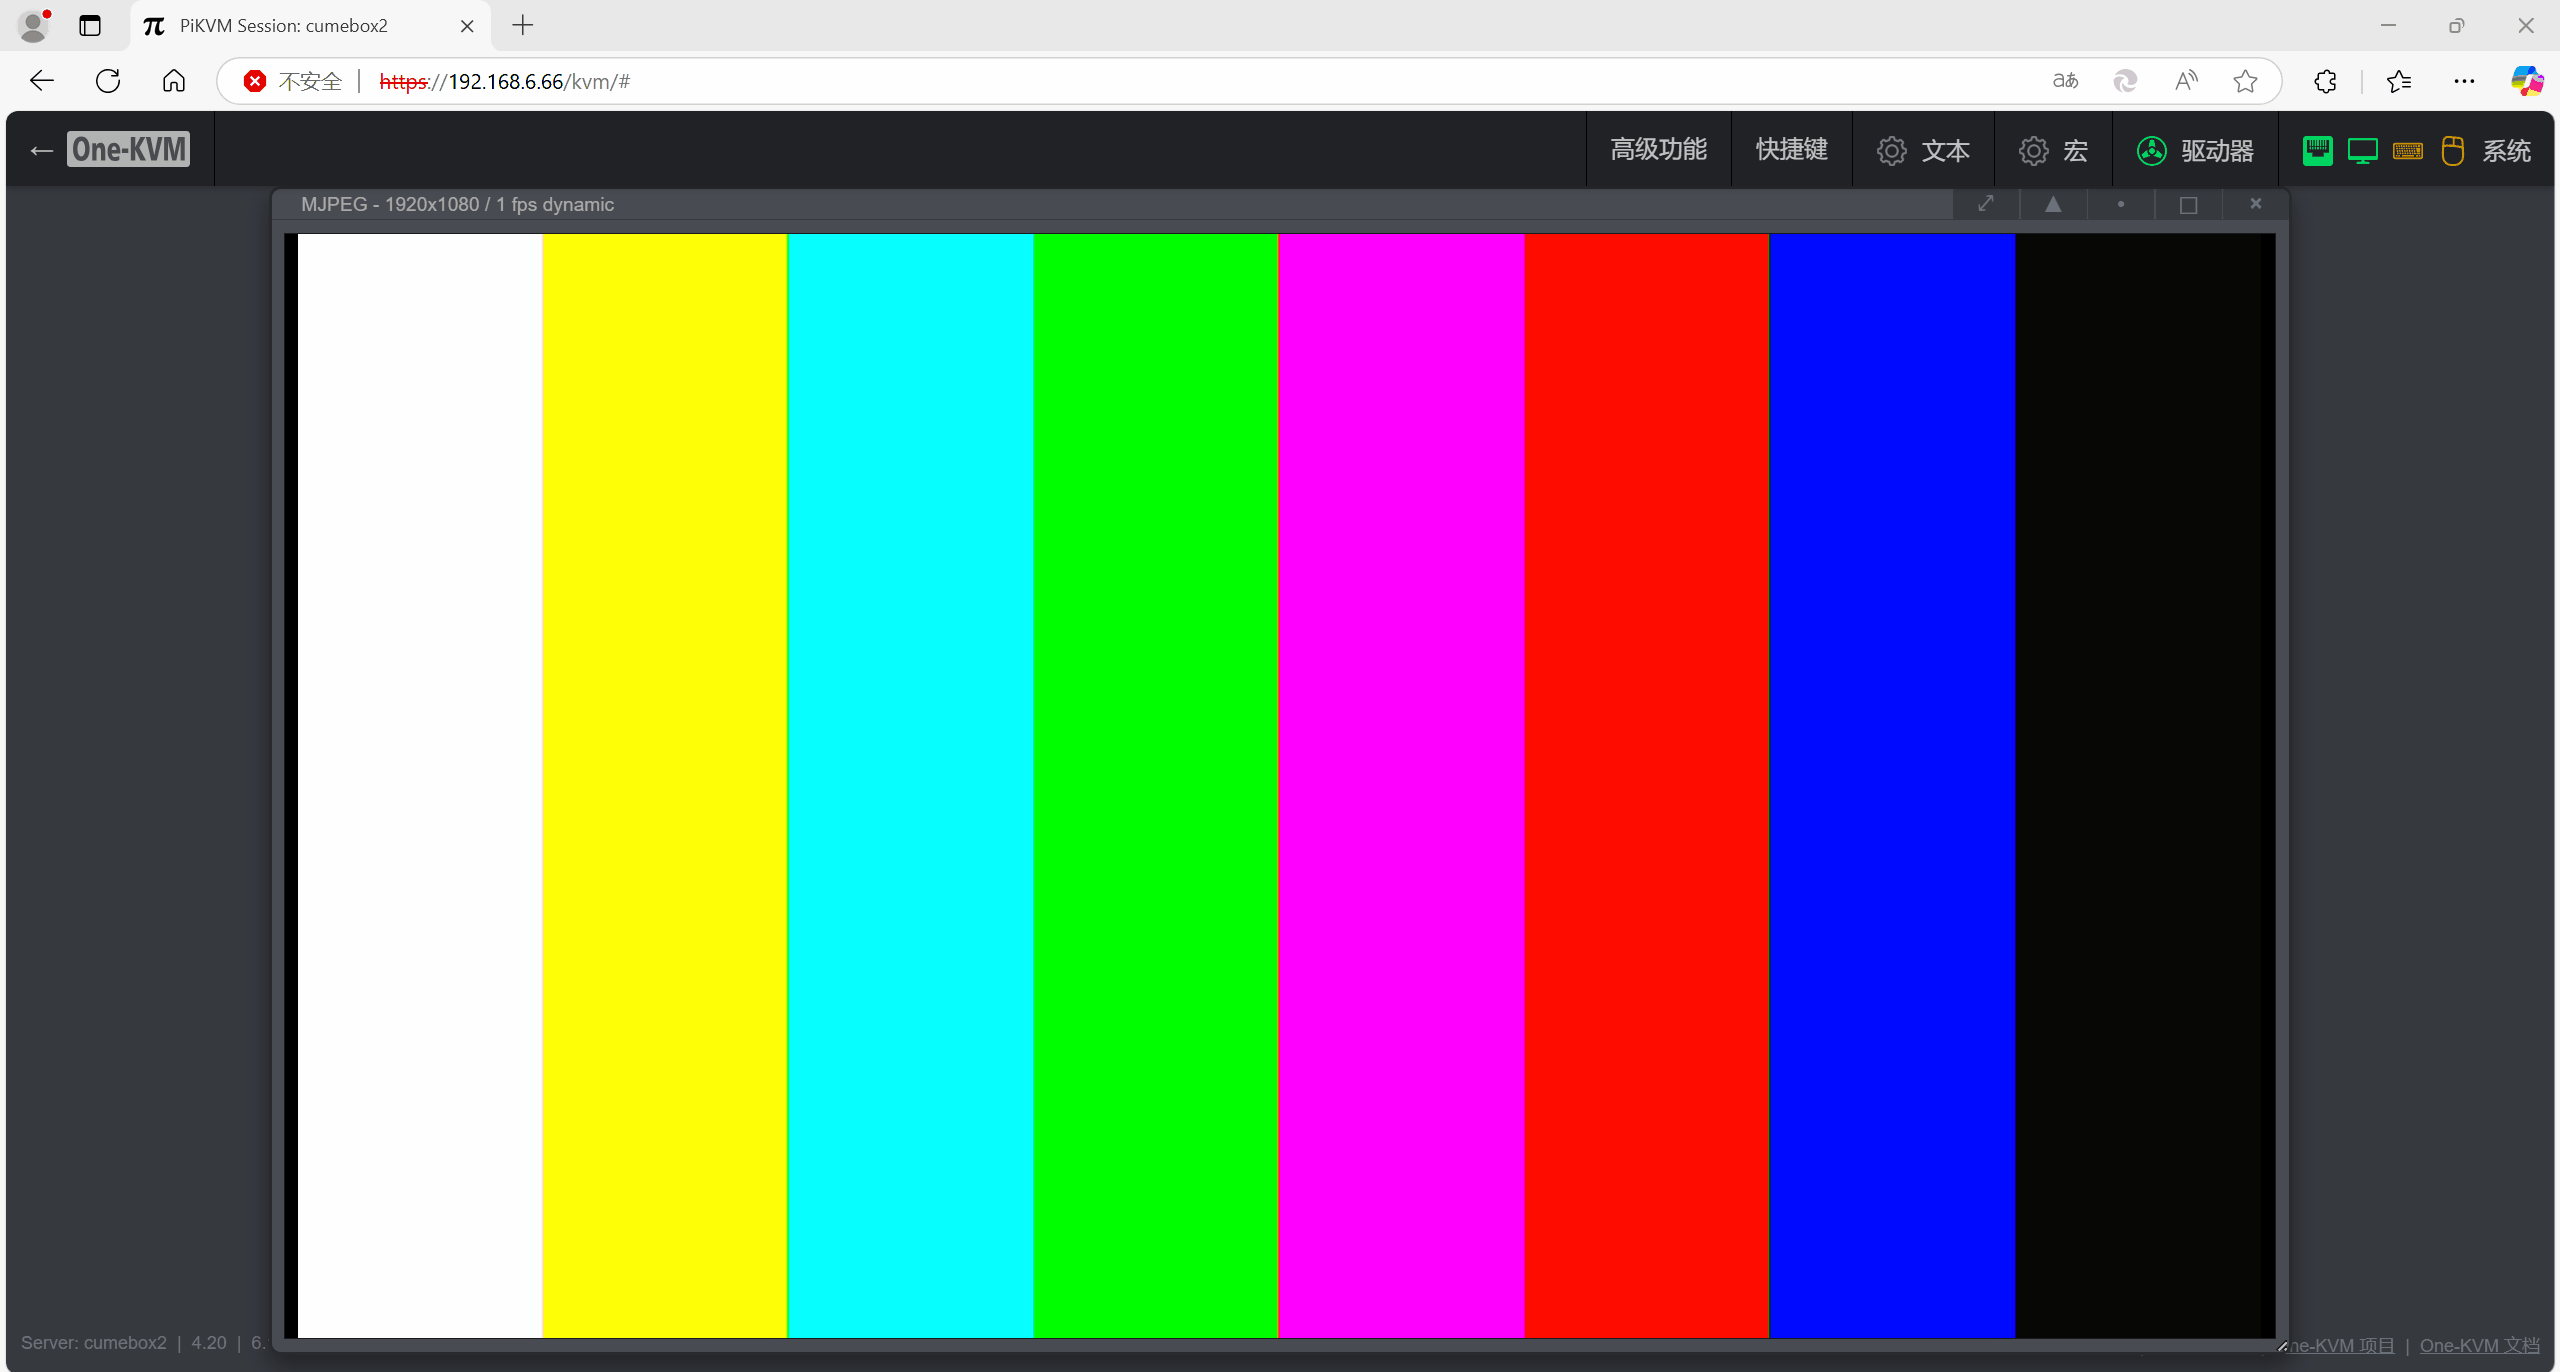Open the favorites list icon
This screenshot has height=1372, width=2560.
pyautogui.click(x=2399, y=81)
